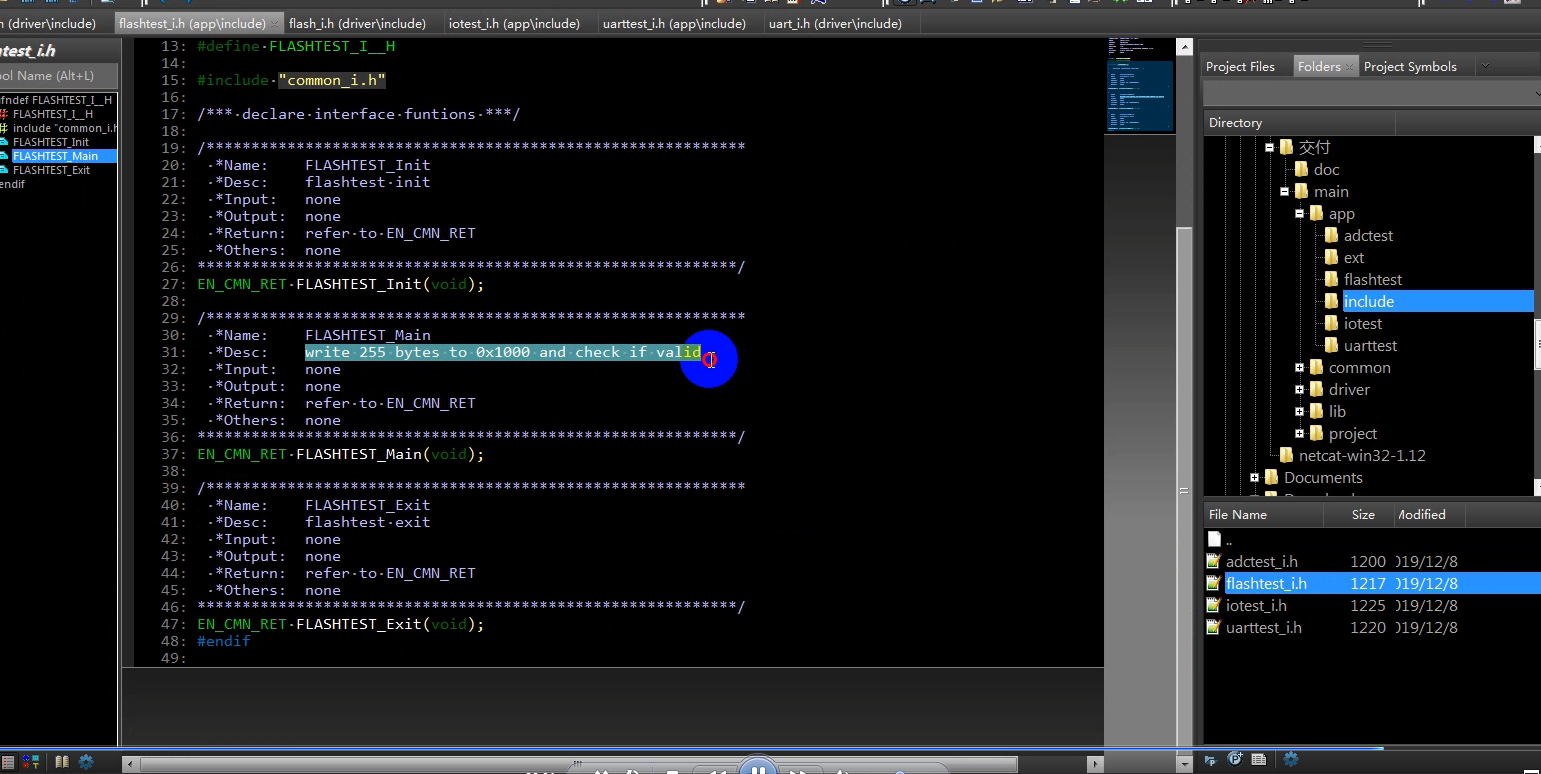
Task: Close the flashtest_i.h editor tab
Action: [x=274, y=23]
